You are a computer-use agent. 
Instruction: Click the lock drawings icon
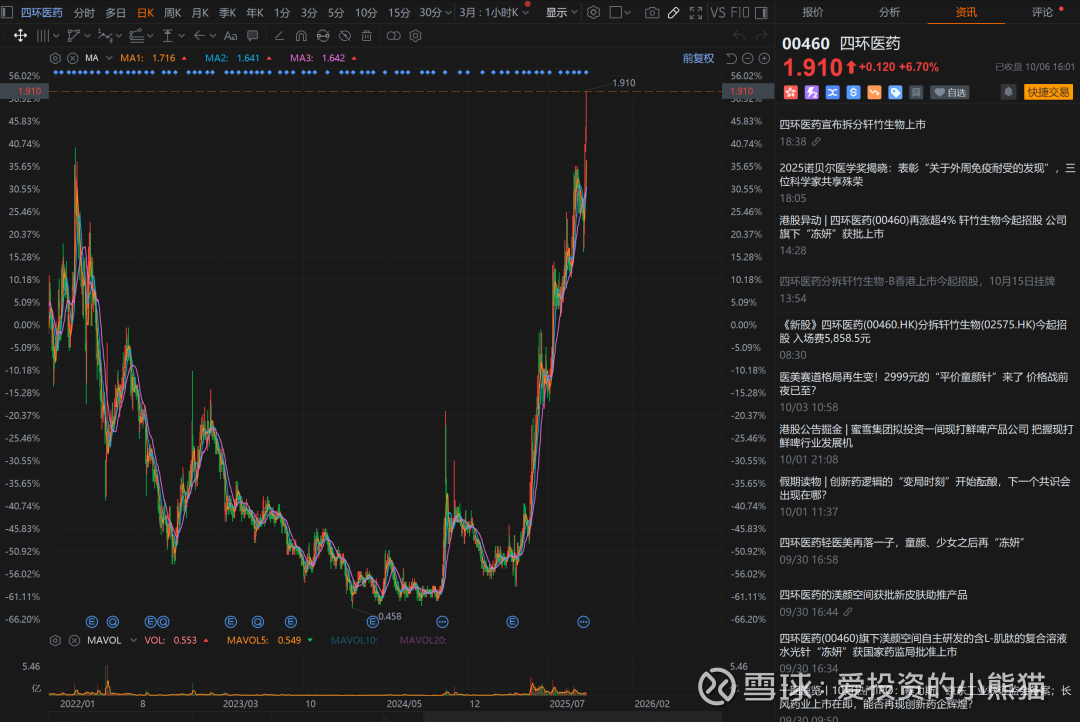click(x=323, y=36)
